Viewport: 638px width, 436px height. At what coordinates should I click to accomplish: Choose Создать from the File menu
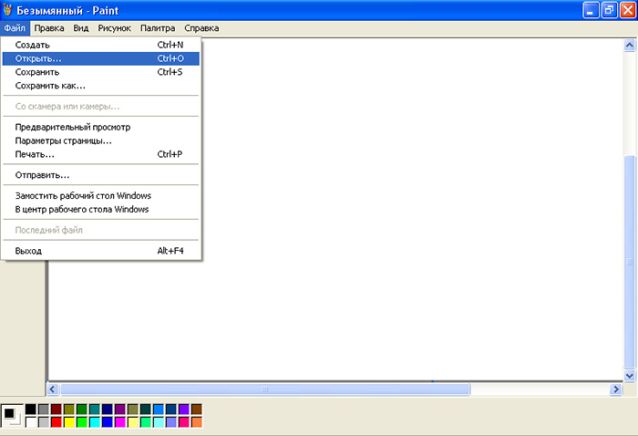pyautogui.click(x=101, y=45)
